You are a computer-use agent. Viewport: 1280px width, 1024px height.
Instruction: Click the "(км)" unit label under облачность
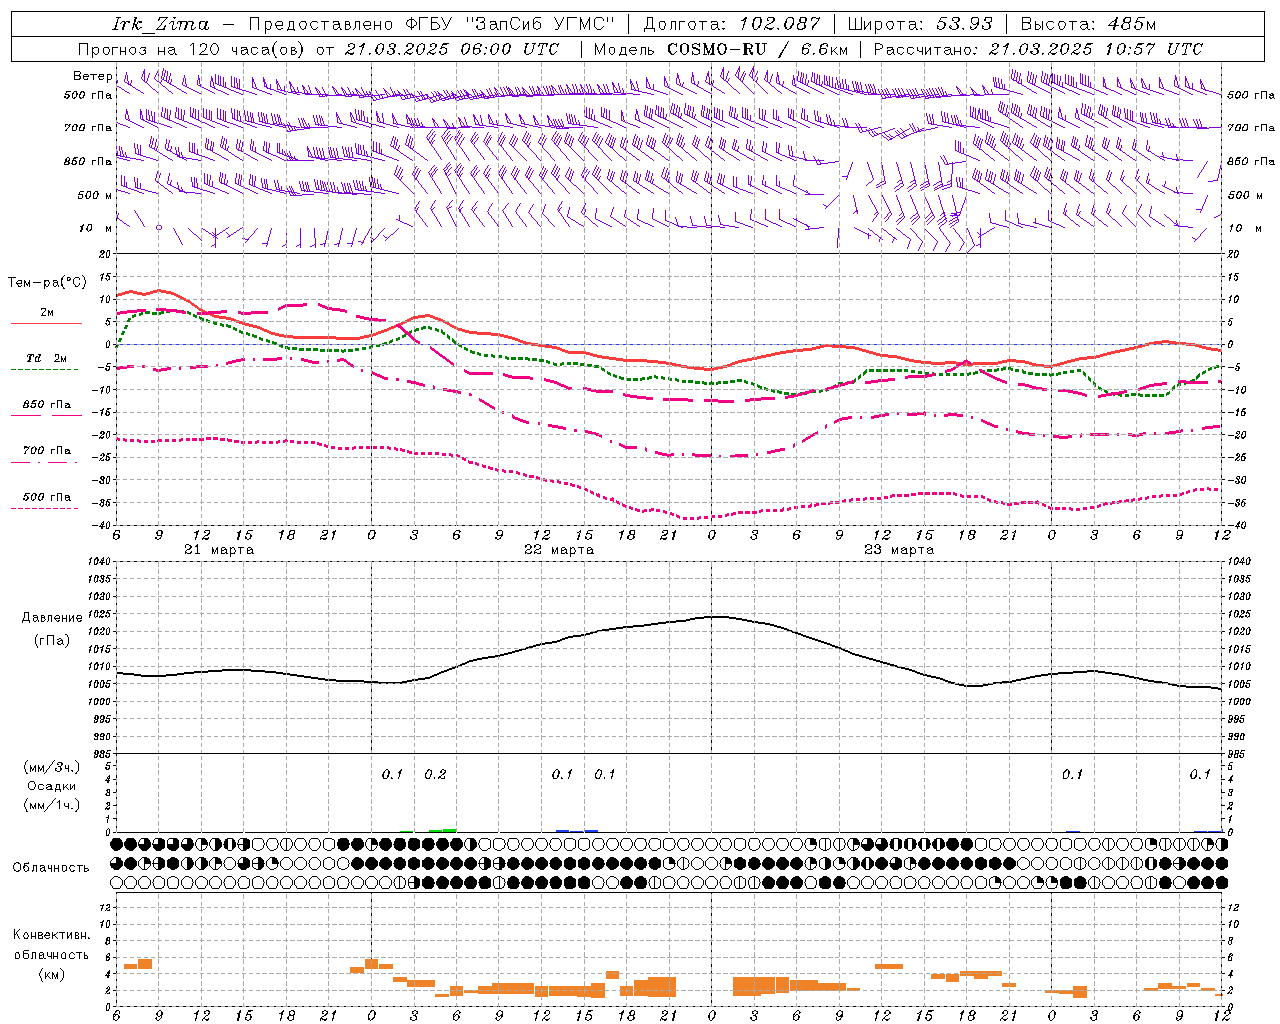point(51,974)
